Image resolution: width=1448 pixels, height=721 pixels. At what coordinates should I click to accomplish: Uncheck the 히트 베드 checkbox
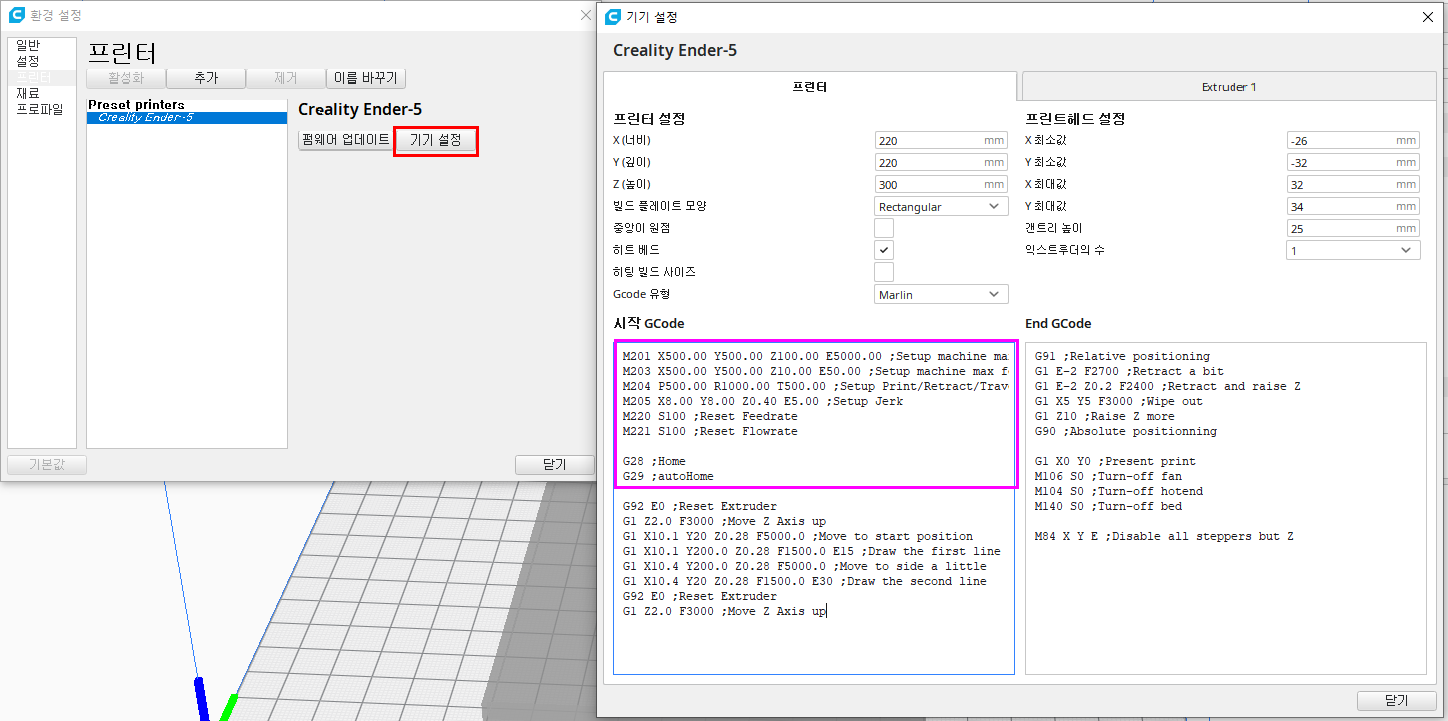pyautogui.click(x=884, y=250)
